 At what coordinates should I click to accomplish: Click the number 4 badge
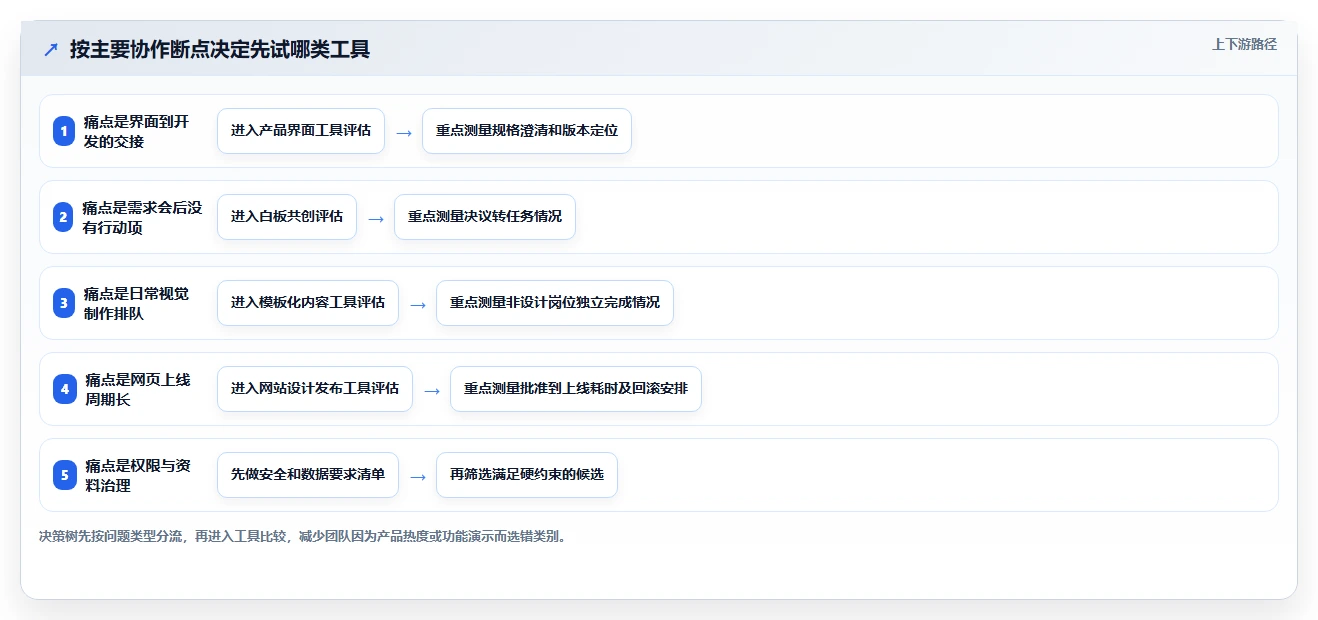point(64,389)
